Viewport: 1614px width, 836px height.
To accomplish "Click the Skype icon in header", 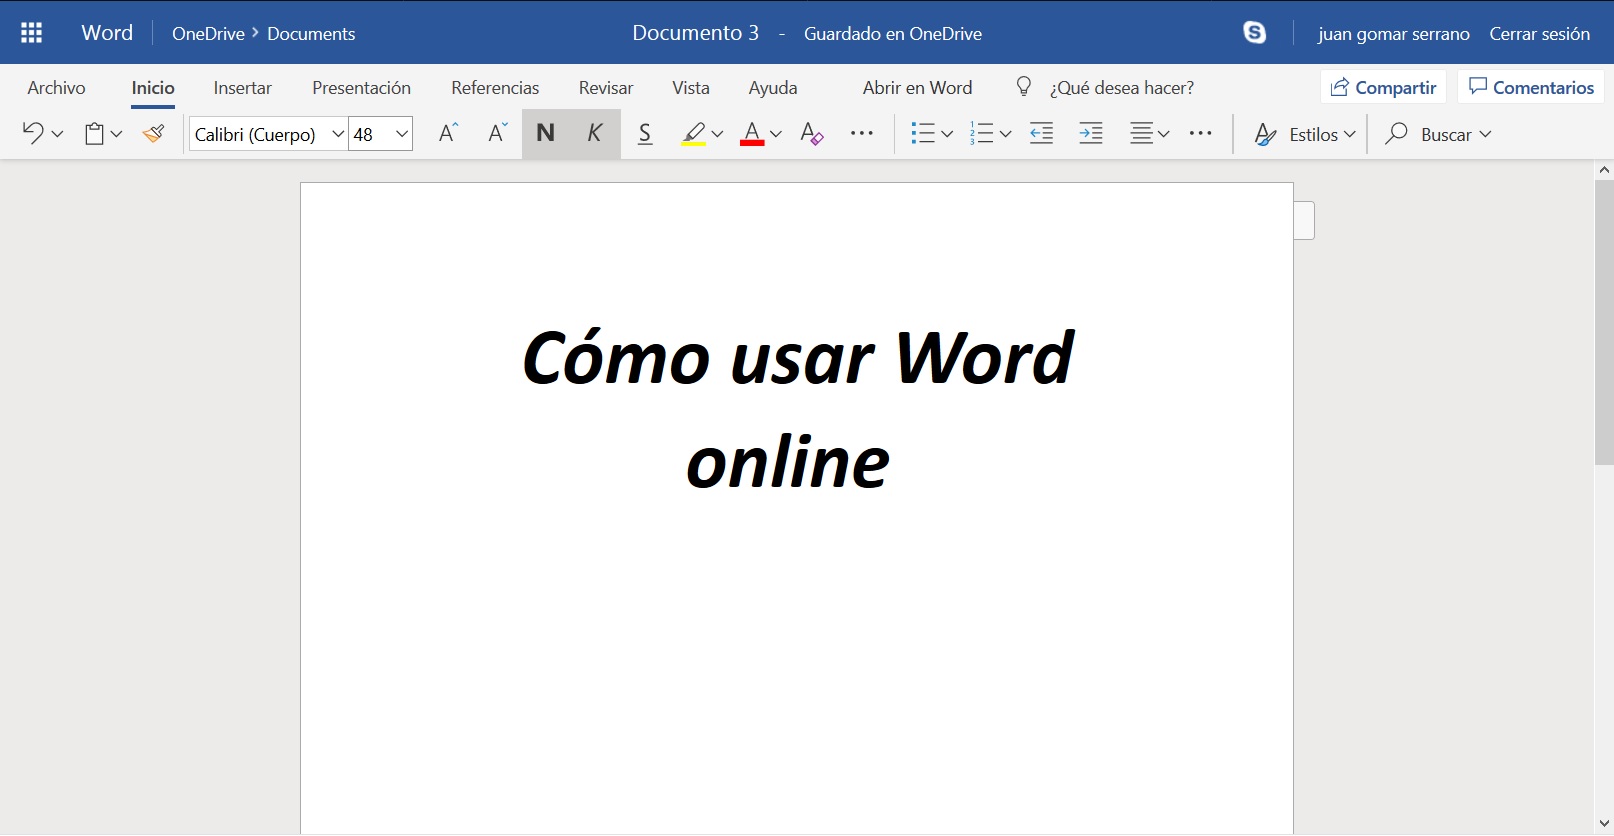I will click(1254, 33).
